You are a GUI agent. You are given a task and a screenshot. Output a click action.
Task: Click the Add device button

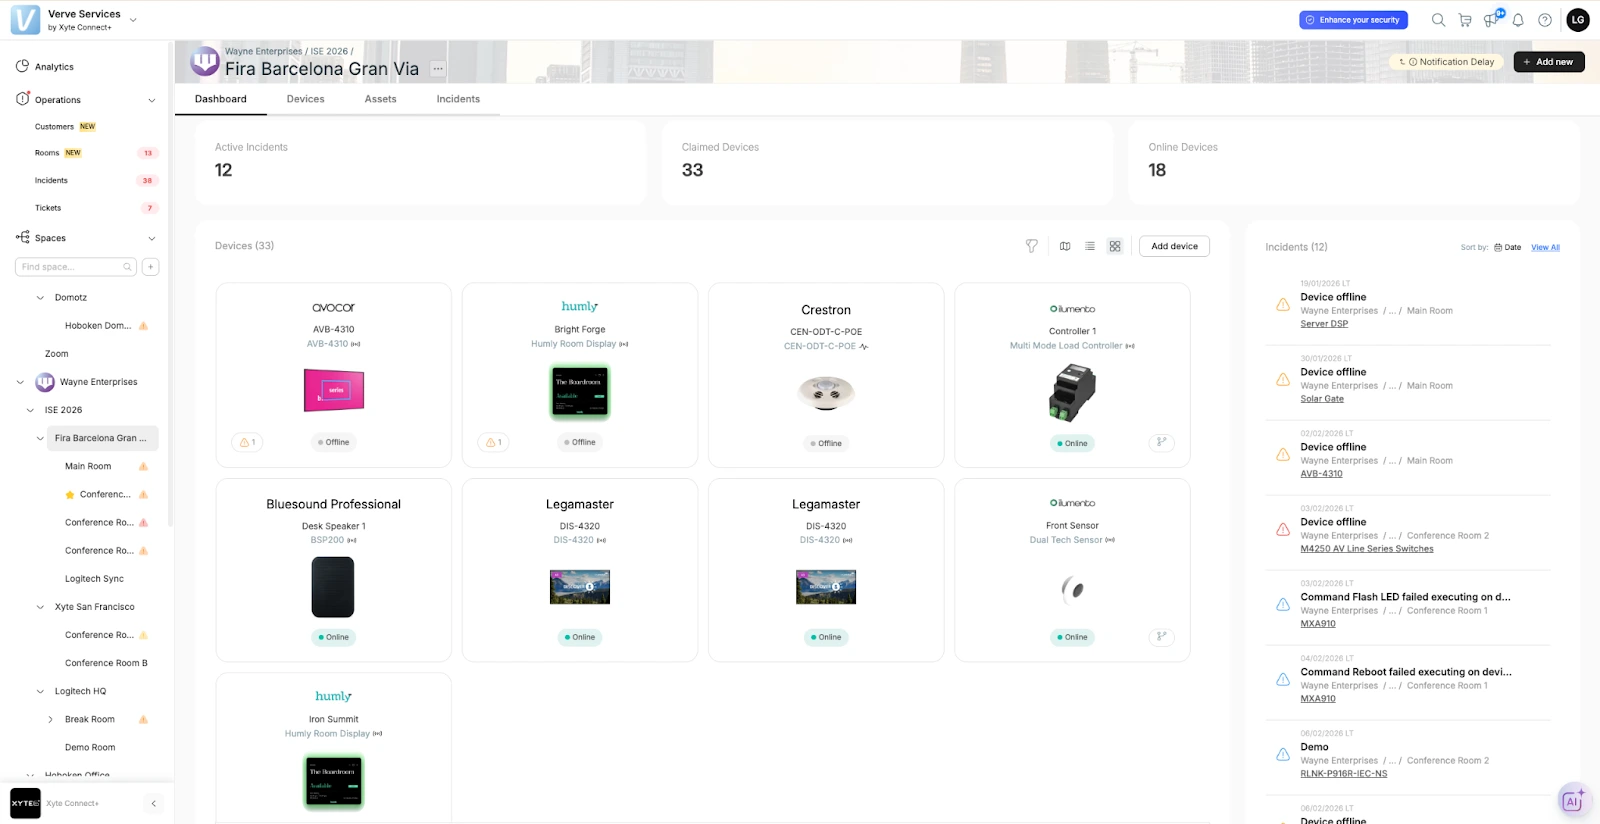point(1174,246)
